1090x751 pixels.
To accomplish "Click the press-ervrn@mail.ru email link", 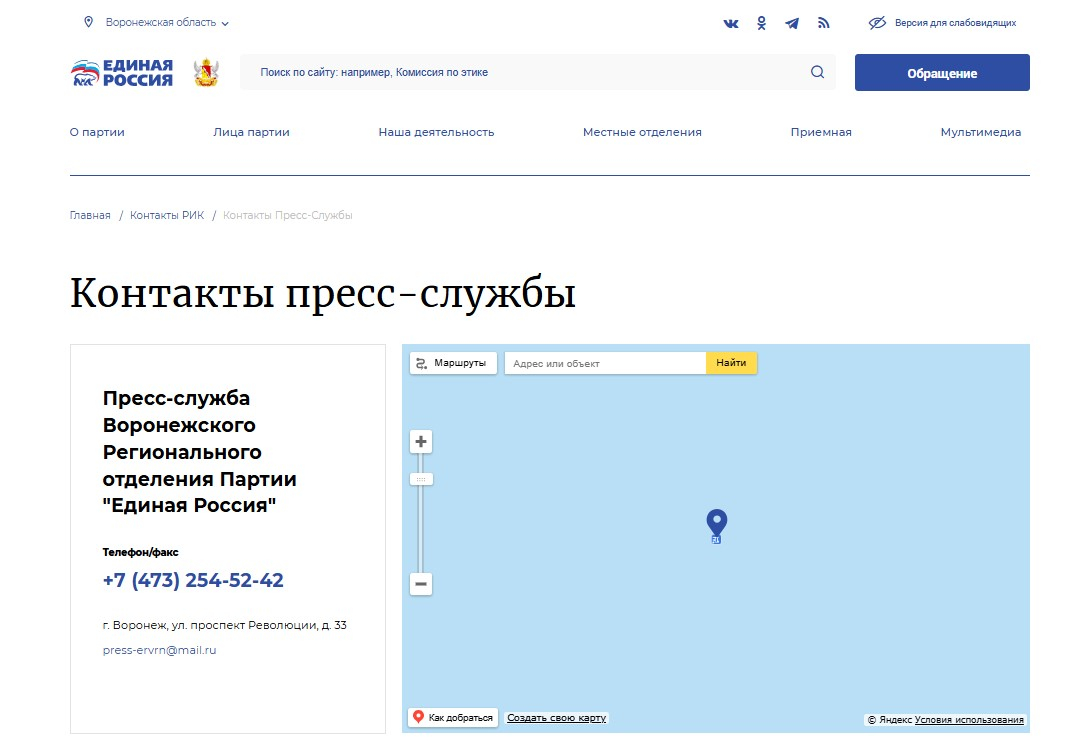I will tap(159, 650).
